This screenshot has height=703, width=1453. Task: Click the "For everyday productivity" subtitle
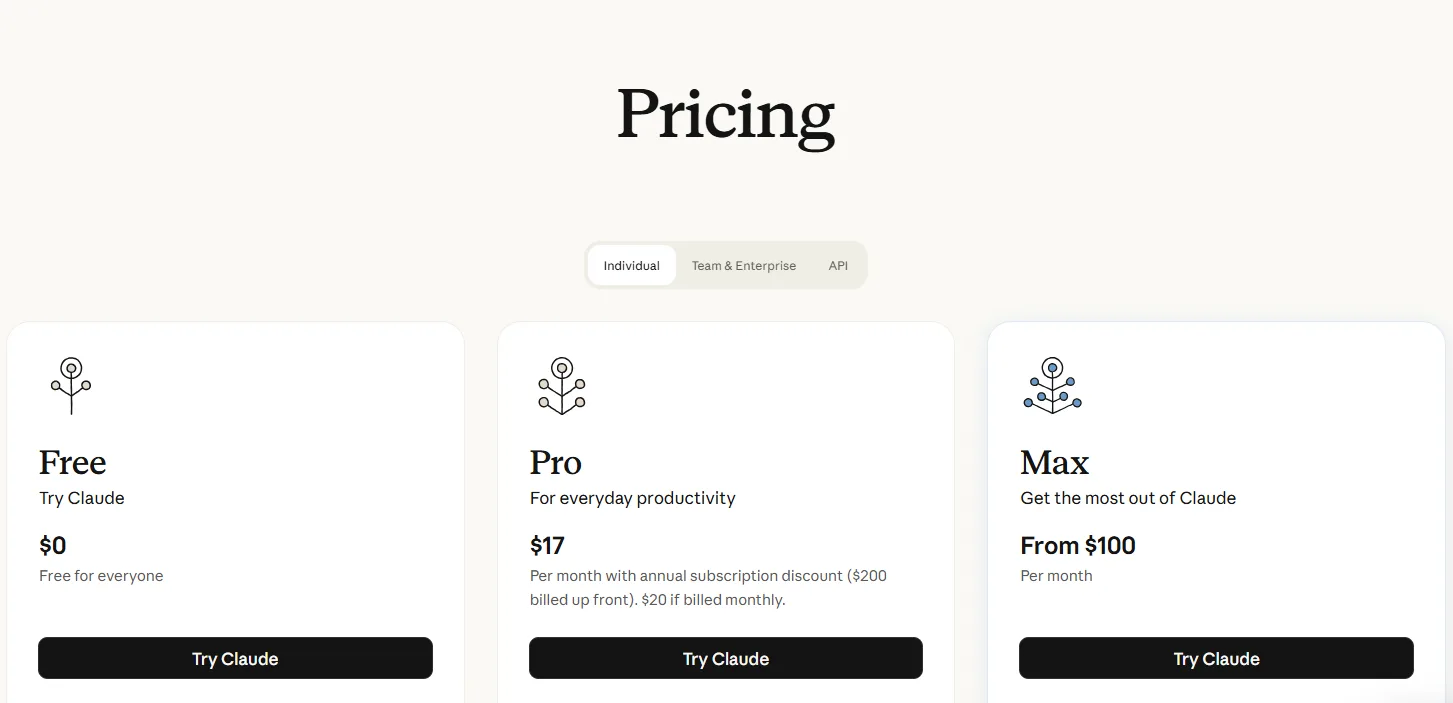coord(633,498)
